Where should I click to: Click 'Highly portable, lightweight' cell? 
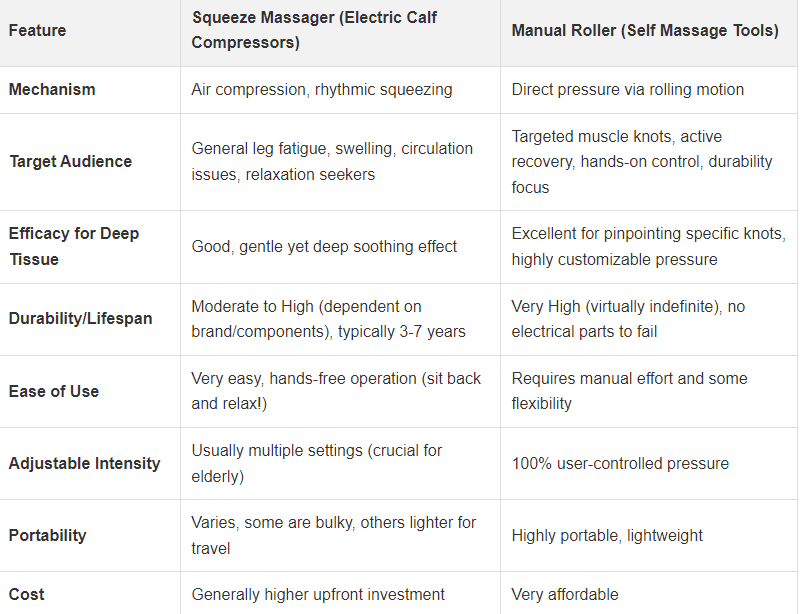point(607,535)
